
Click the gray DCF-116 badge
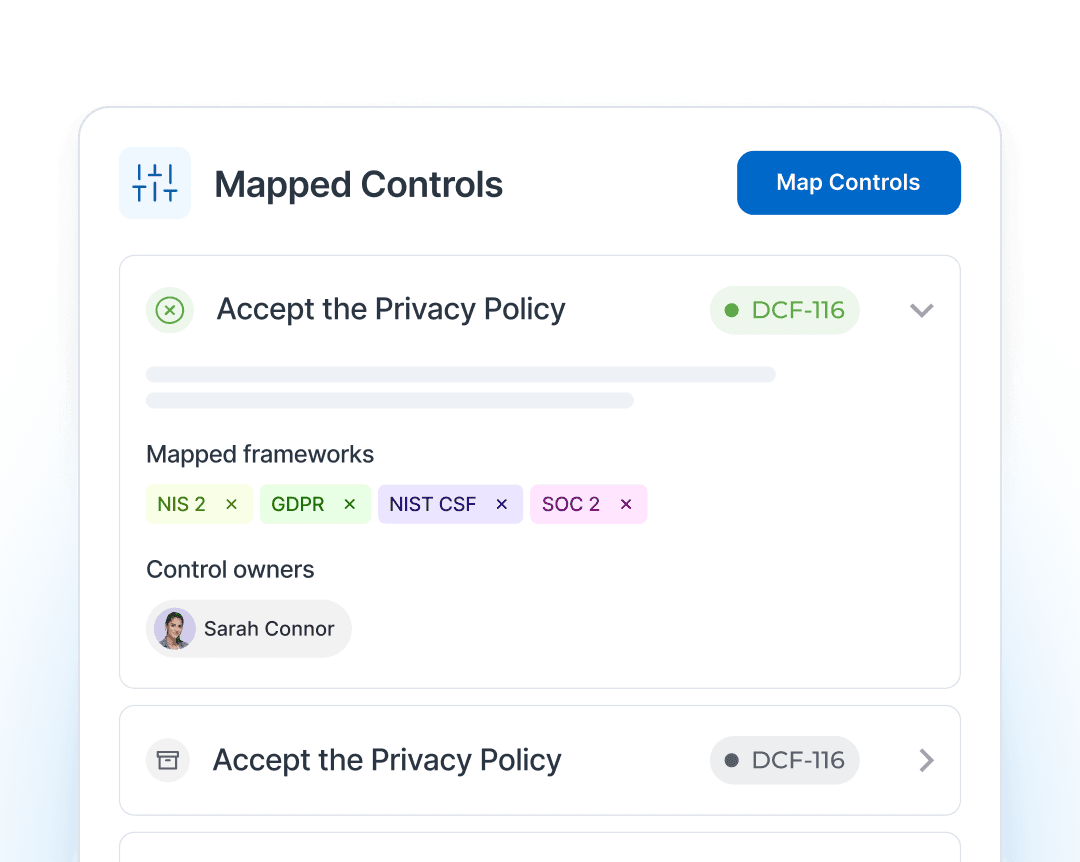tap(785, 760)
